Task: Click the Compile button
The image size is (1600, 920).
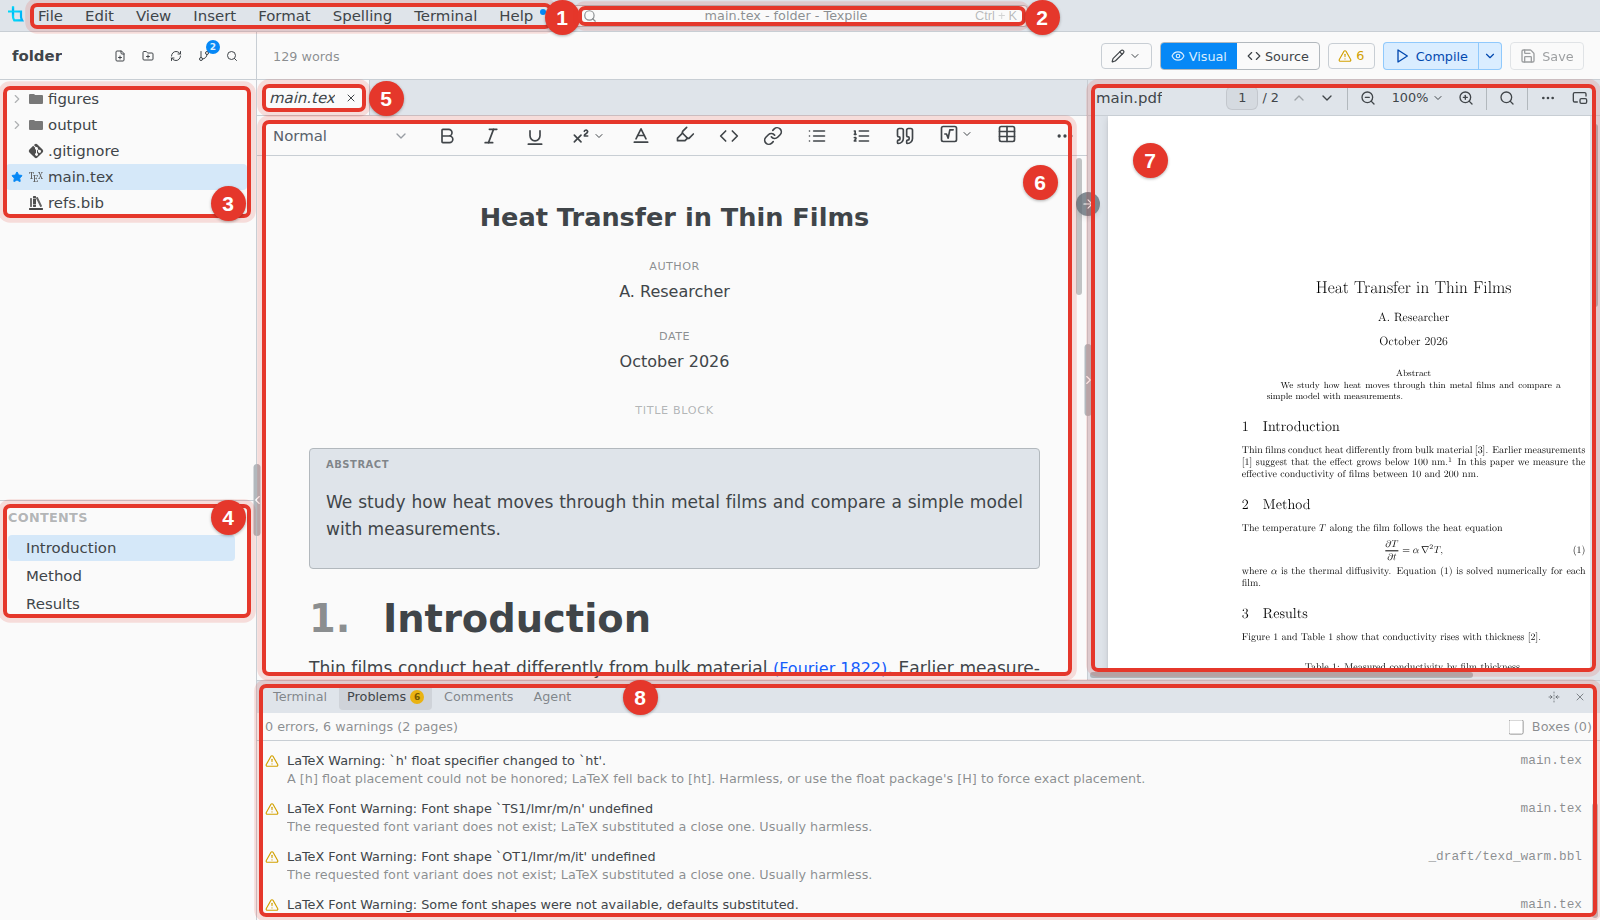Action: [1431, 56]
